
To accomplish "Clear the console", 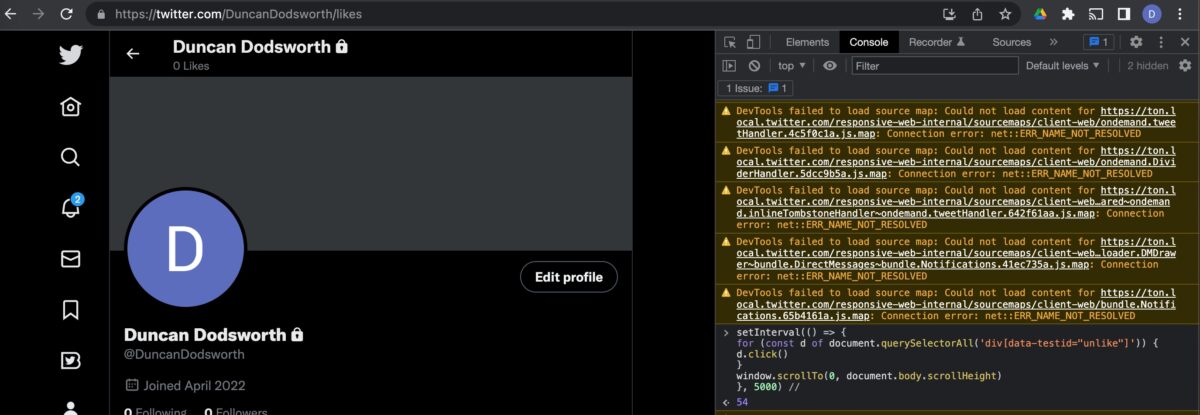I will (x=754, y=66).
